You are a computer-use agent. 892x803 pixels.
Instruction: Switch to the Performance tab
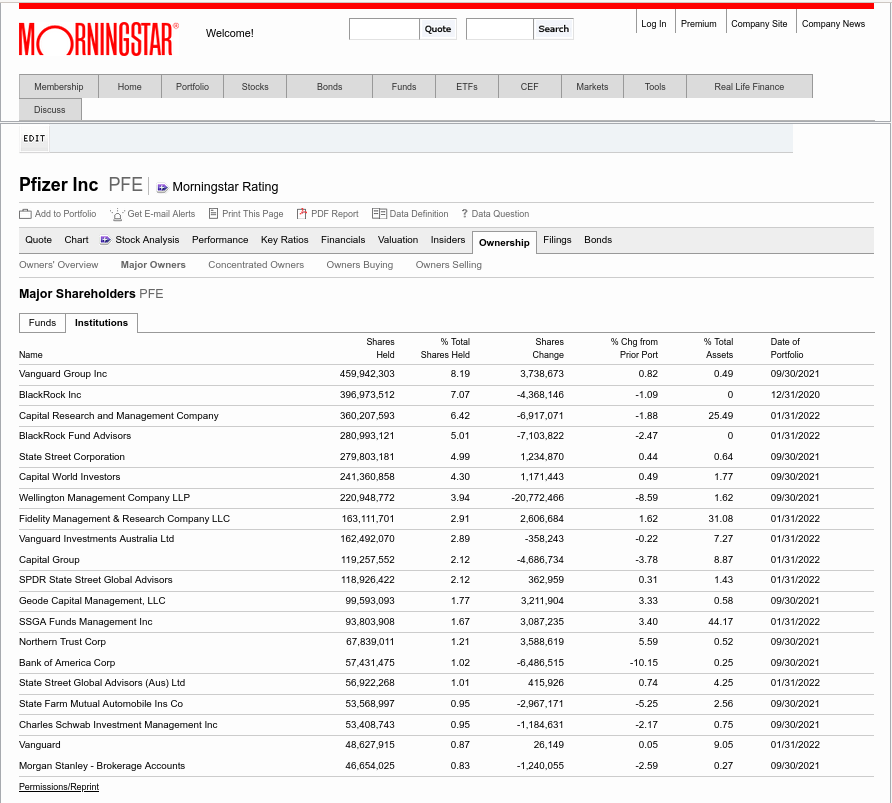point(220,240)
